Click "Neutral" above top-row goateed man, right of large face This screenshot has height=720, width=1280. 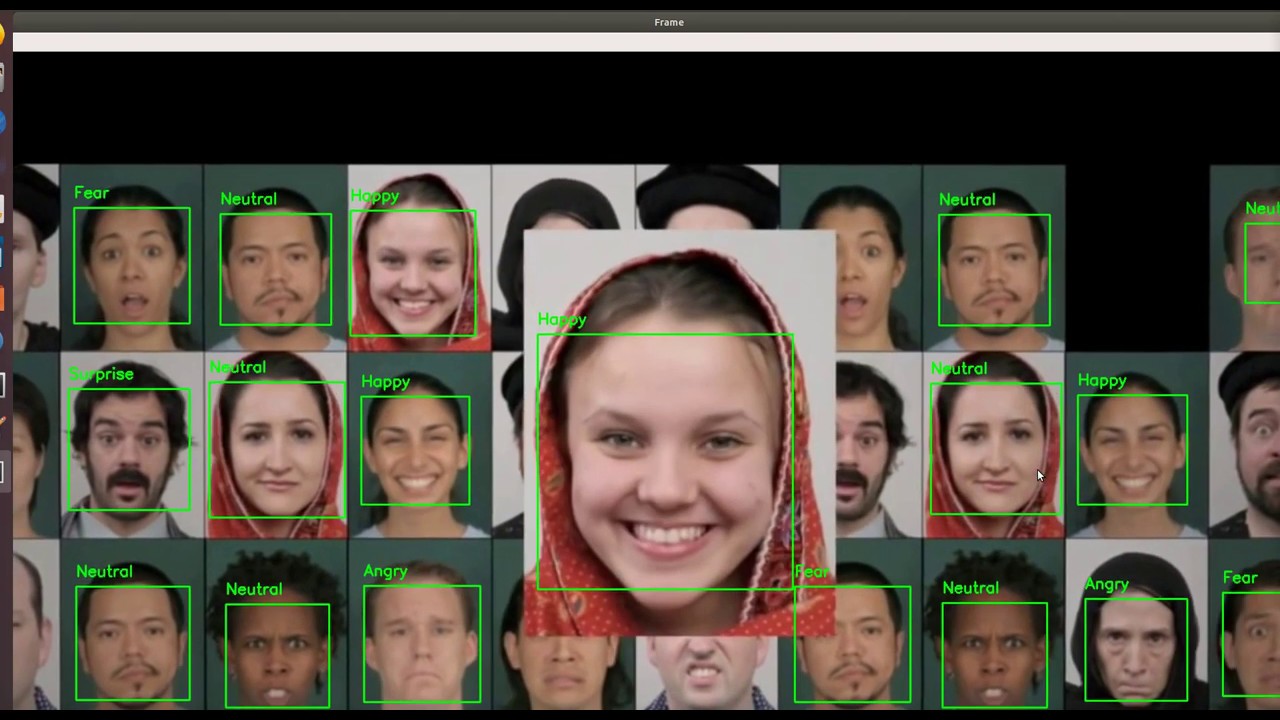[x=967, y=200]
